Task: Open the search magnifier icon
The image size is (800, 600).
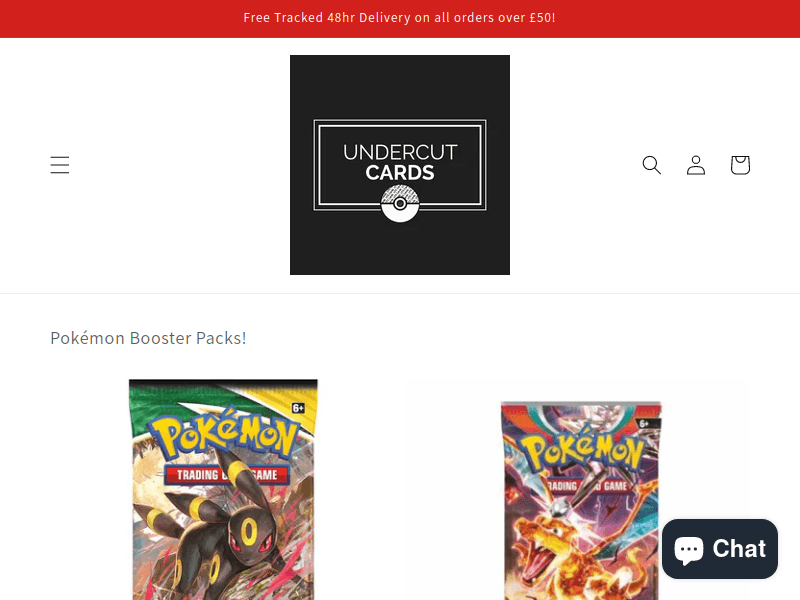Action: (x=652, y=165)
